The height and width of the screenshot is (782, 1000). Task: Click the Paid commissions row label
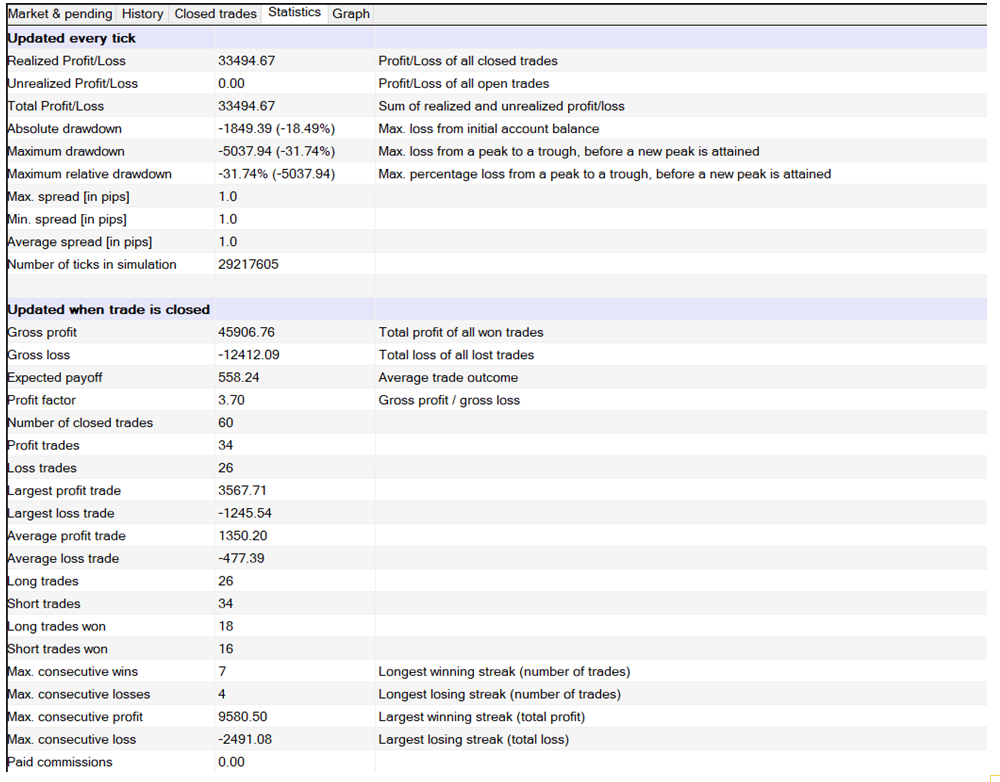coord(60,762)
